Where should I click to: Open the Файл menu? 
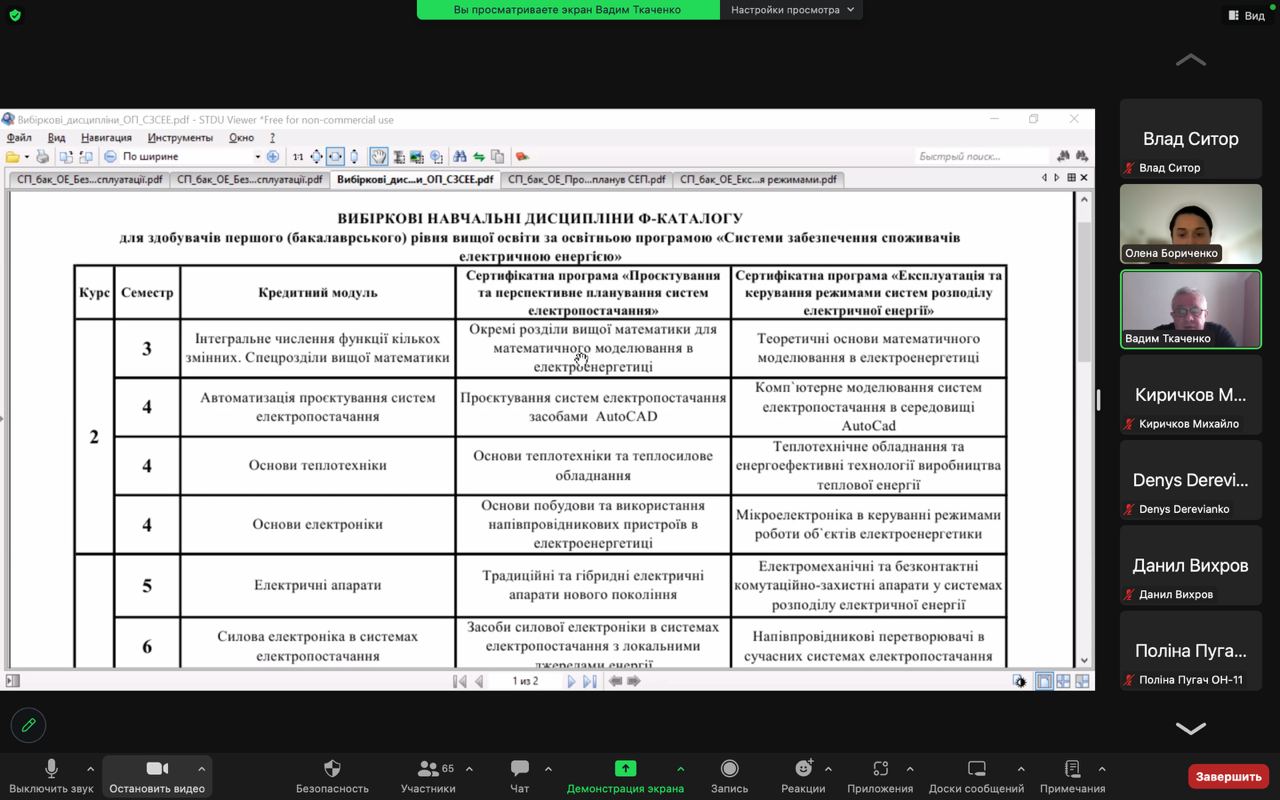pos(19,138)
